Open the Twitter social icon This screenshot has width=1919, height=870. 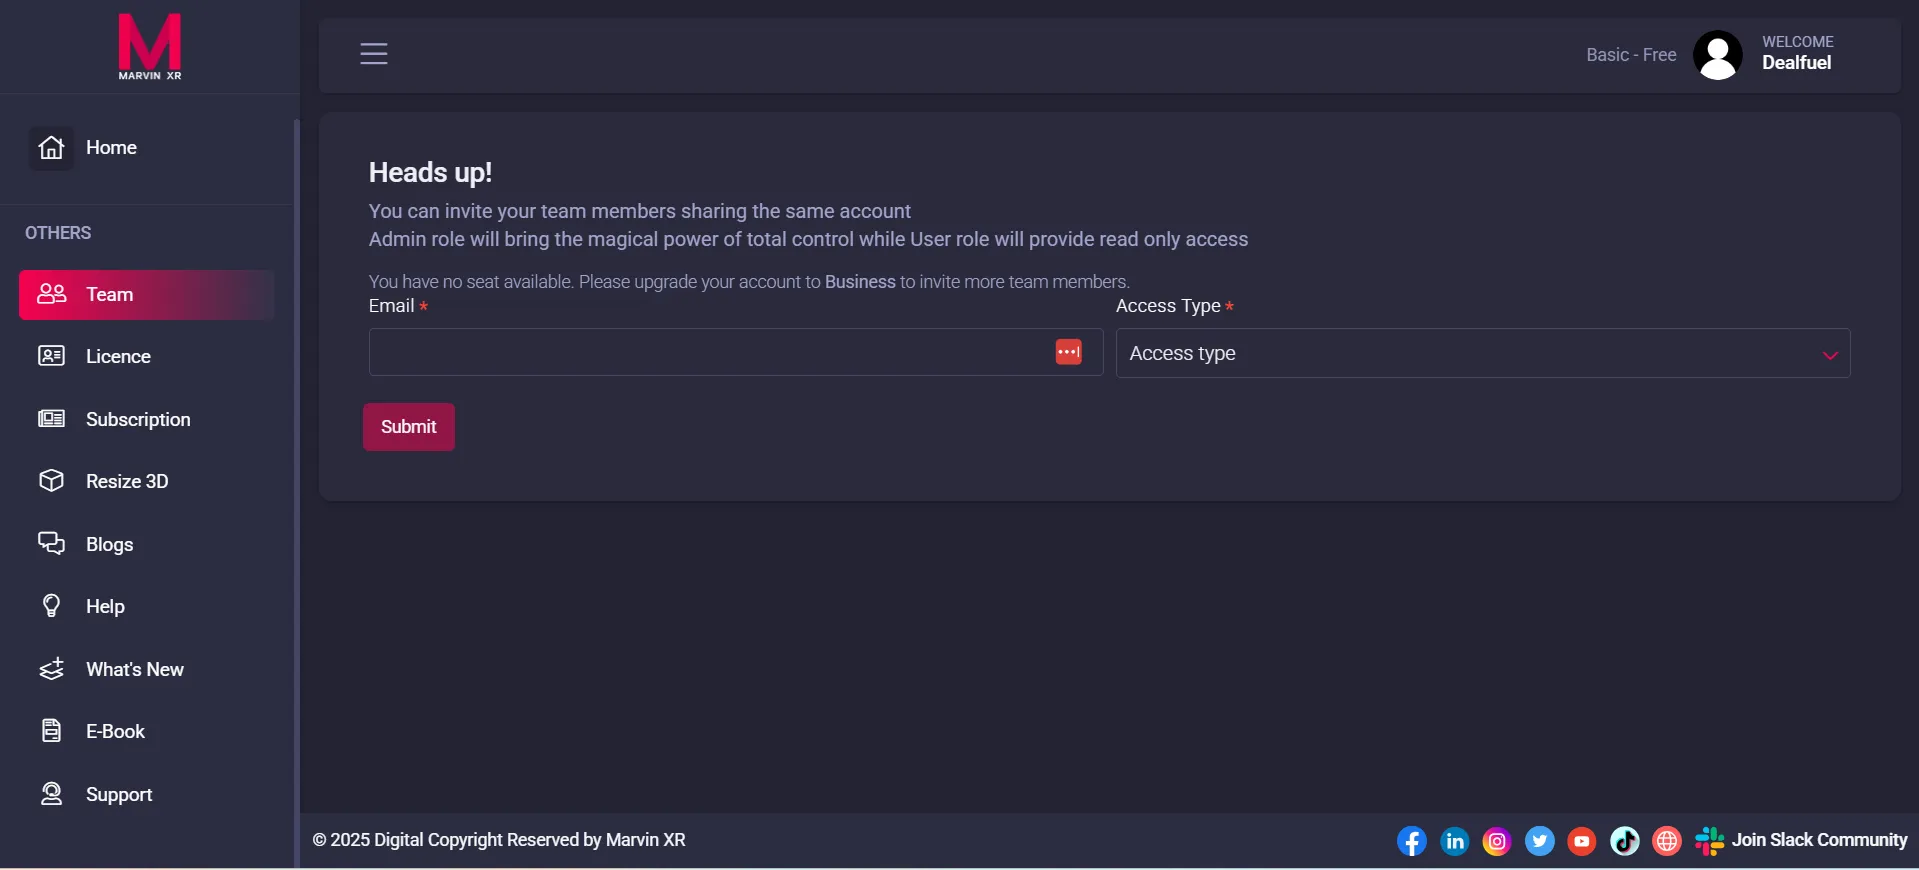coord(1539,841)
